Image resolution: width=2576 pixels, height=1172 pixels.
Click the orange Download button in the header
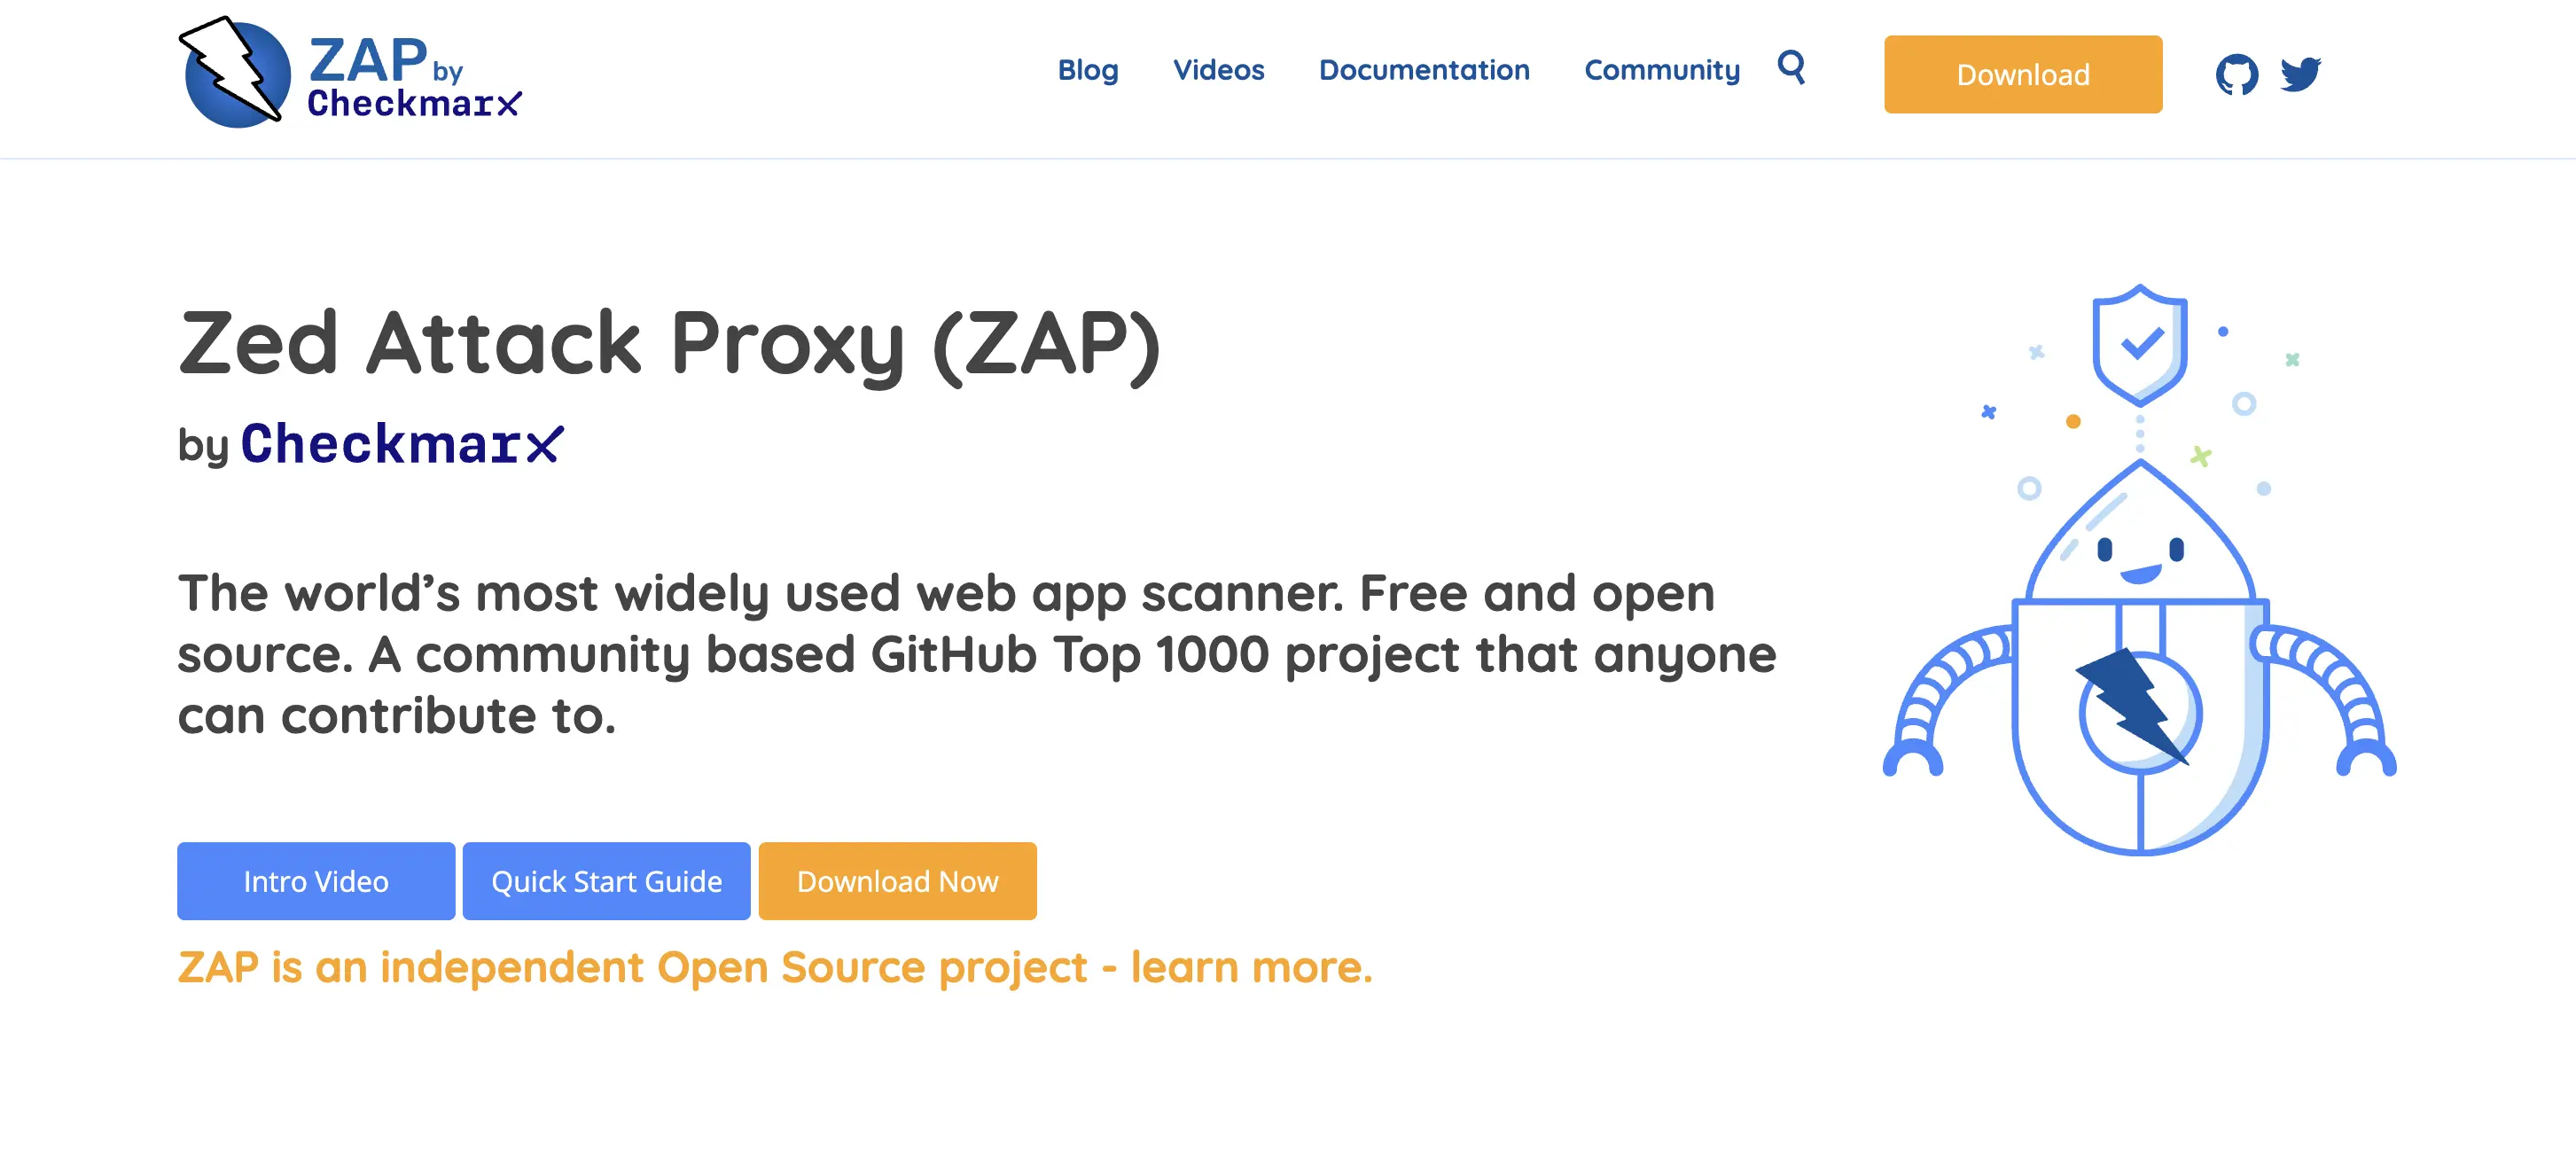pos(2022,73)
